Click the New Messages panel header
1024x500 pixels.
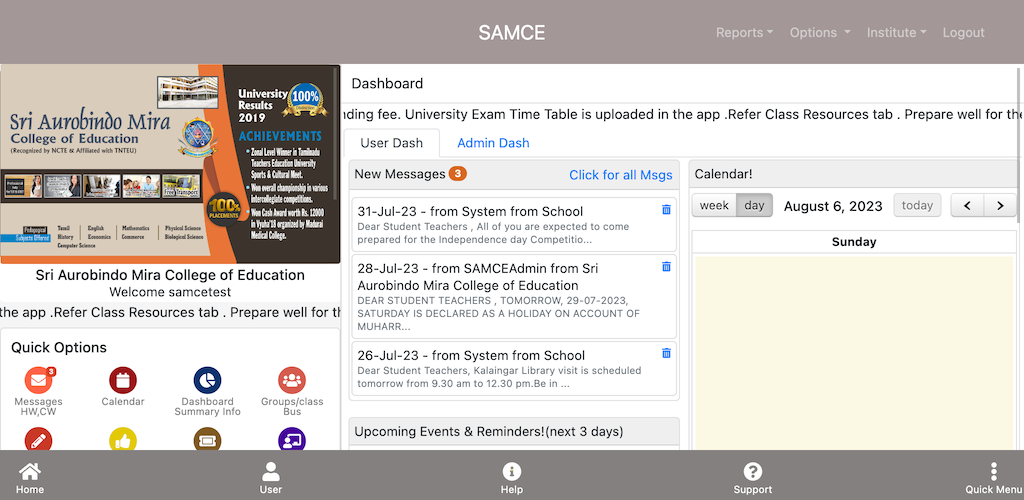pyautogui.click(x=514, y=174)
